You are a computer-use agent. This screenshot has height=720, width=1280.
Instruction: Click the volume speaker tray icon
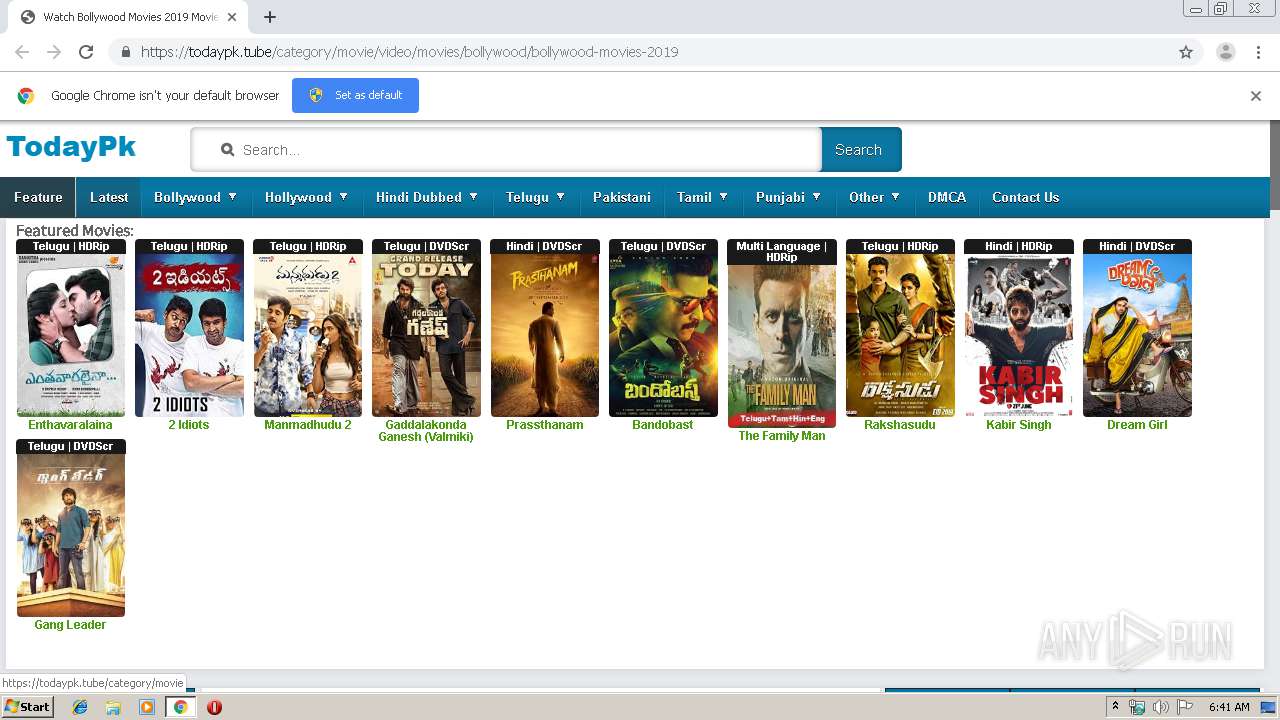[x=1160, y=707]
